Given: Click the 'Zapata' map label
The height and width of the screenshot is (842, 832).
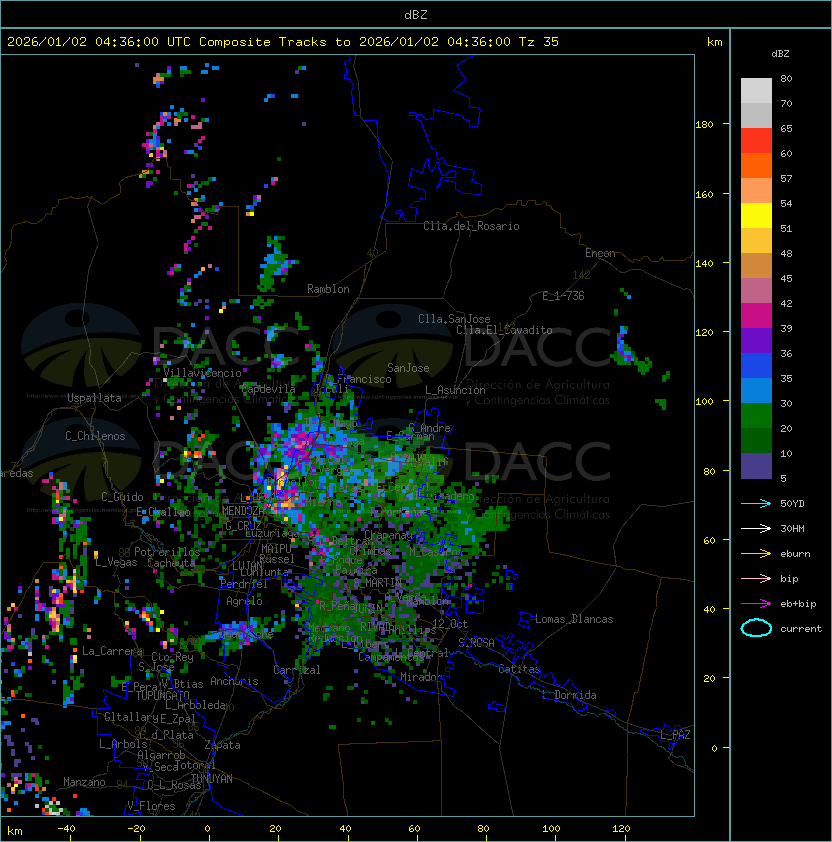Looking at the screenshot, I should click(222, 745).
